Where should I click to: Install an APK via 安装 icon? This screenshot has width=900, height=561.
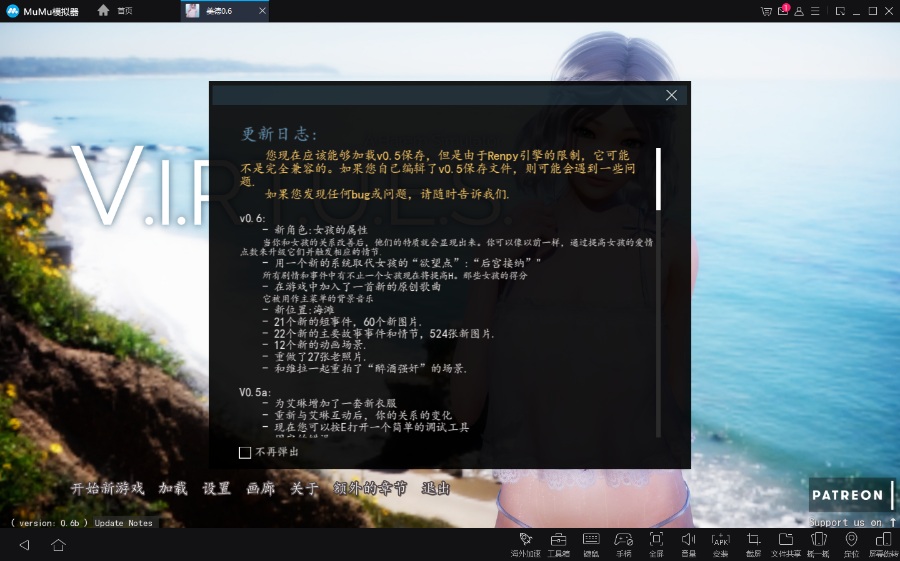click(x=720, y=544)
